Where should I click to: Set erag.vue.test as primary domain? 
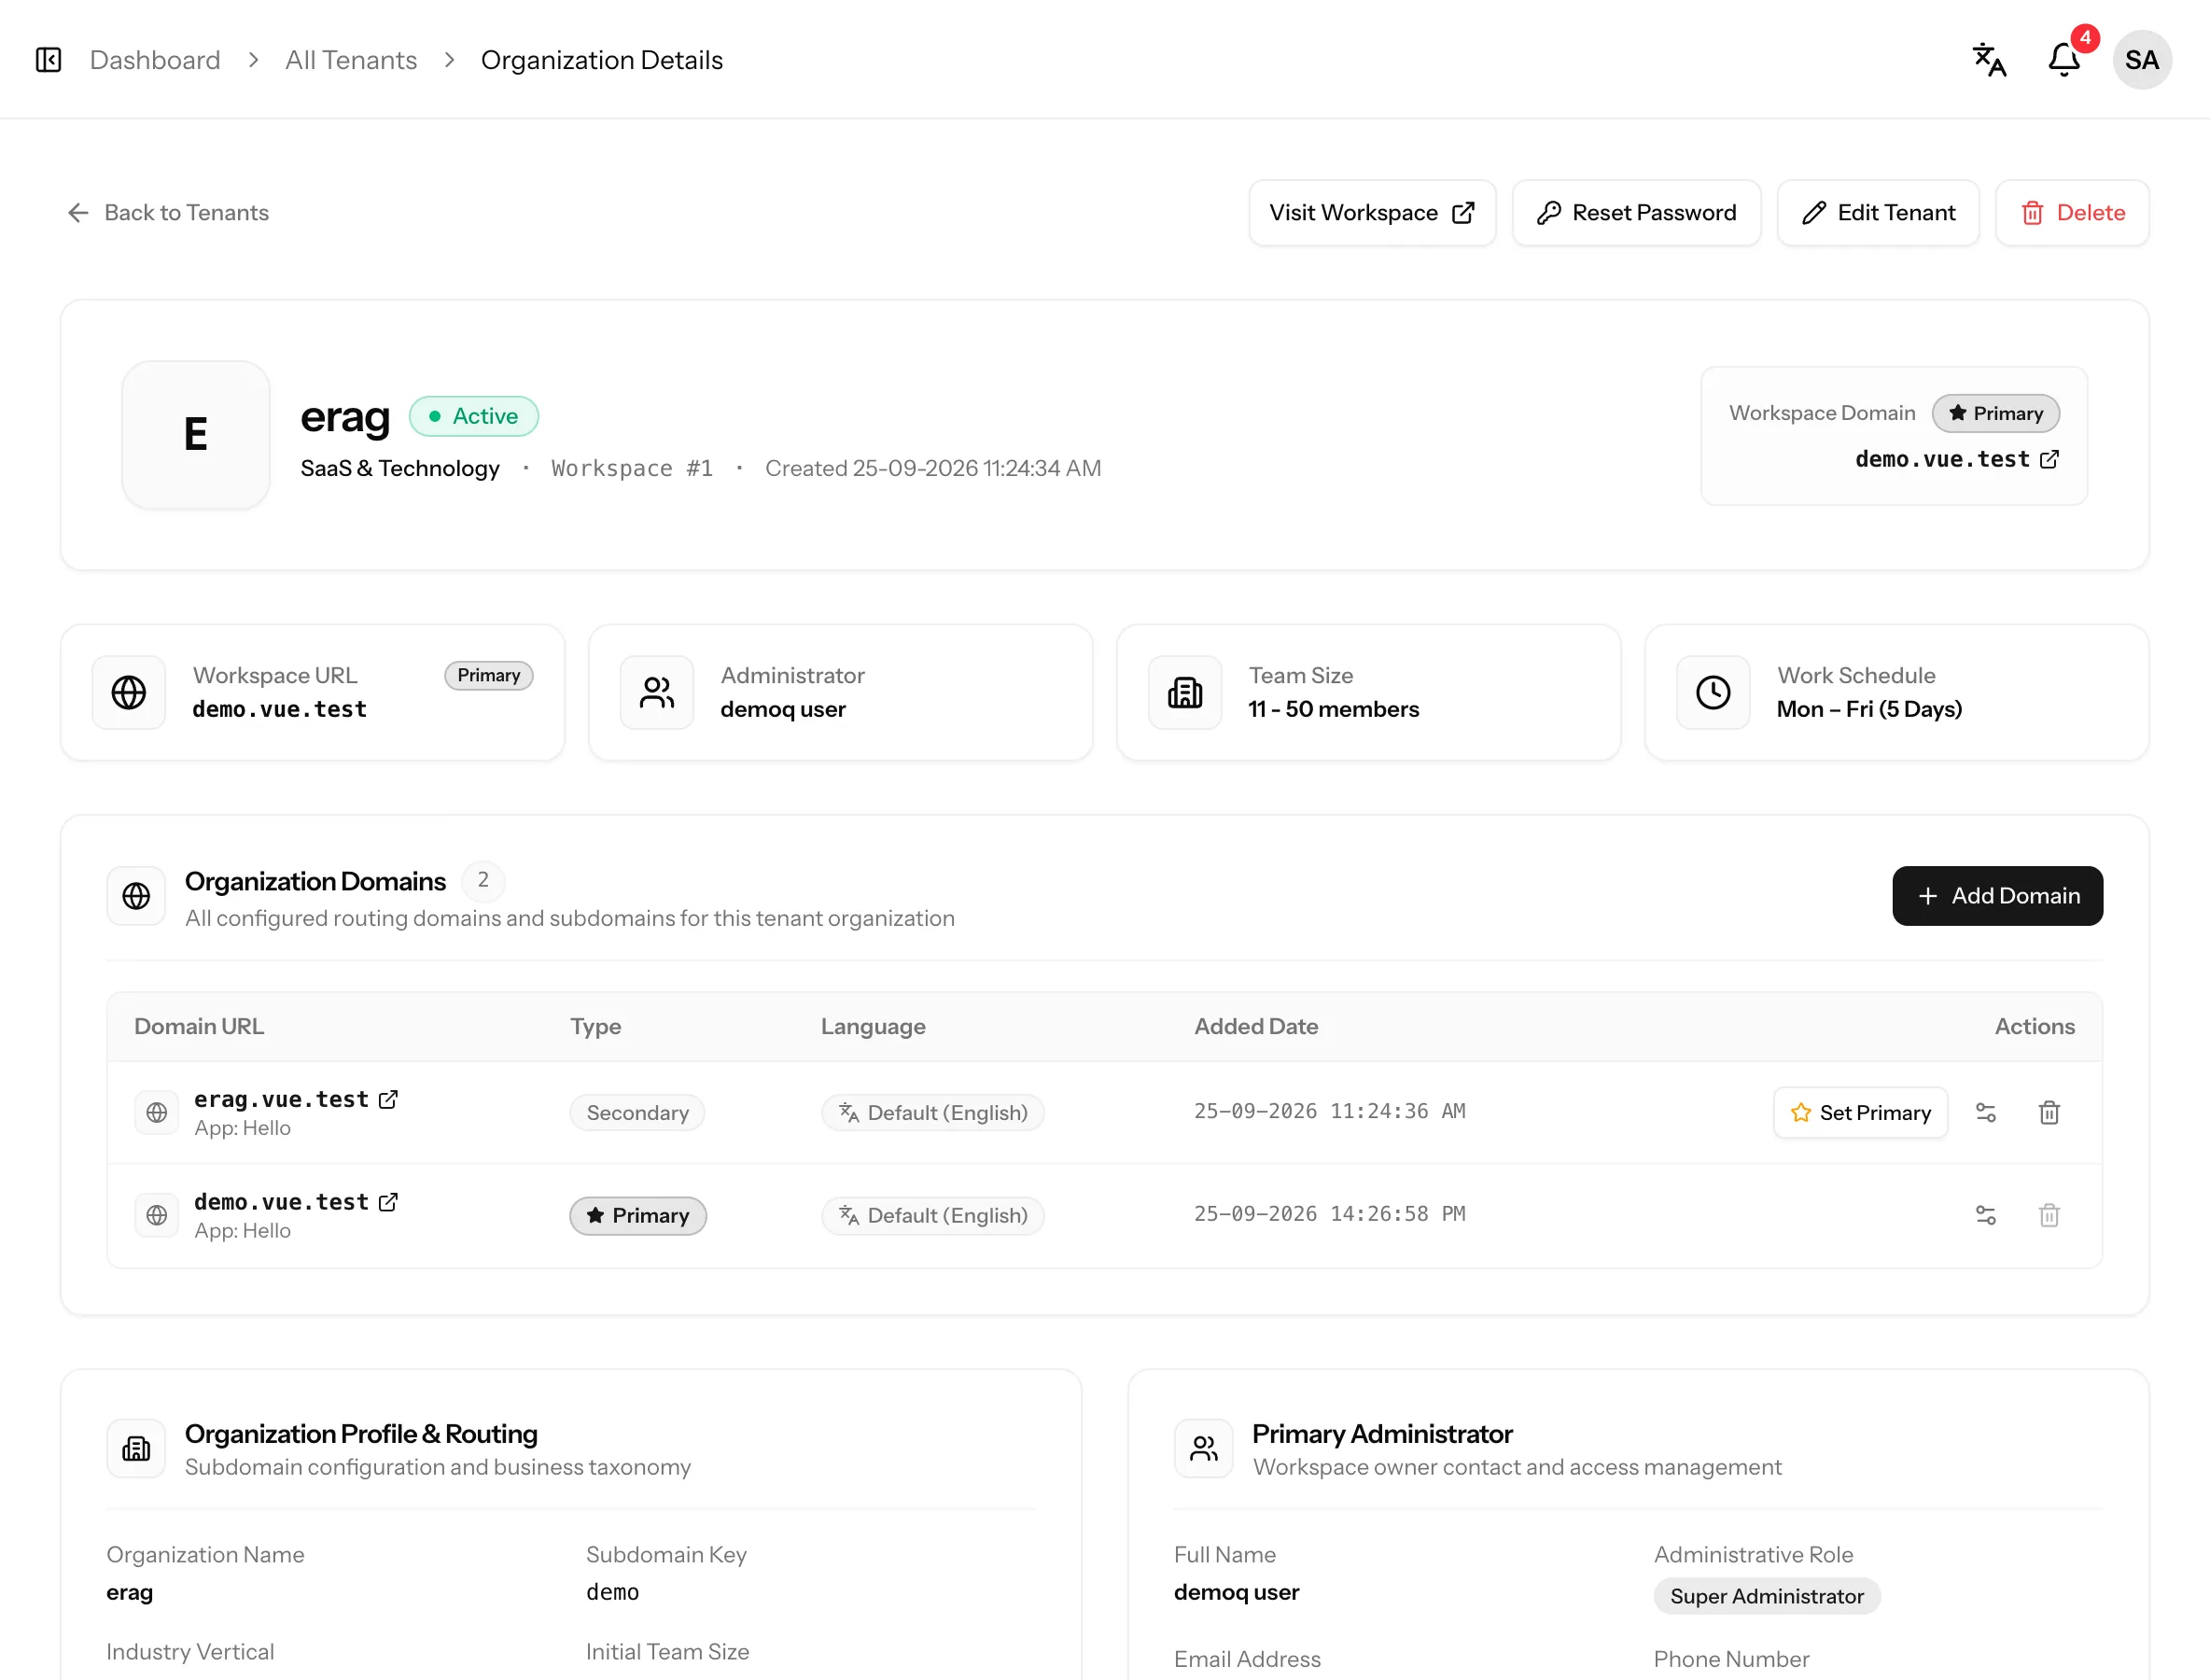1860,1113
